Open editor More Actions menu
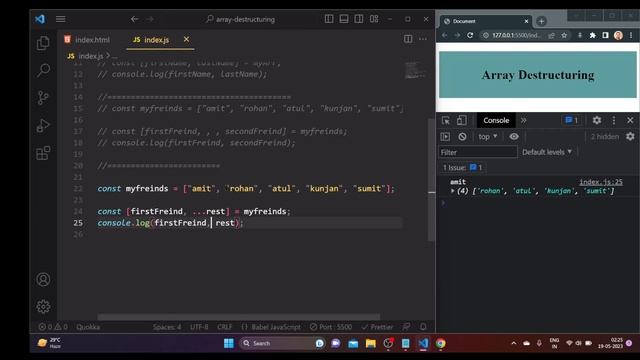This screenshot has height=360, width=640. tap(423, 39)
